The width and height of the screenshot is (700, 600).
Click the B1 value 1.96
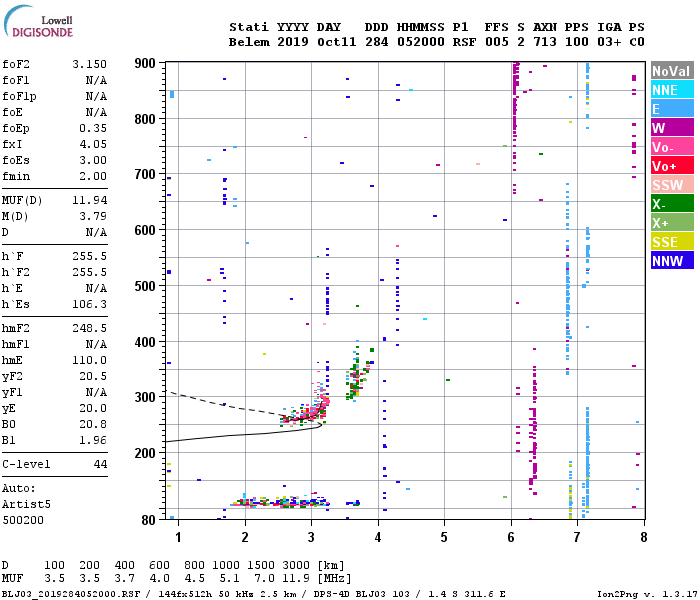click(x=93, y=441)
